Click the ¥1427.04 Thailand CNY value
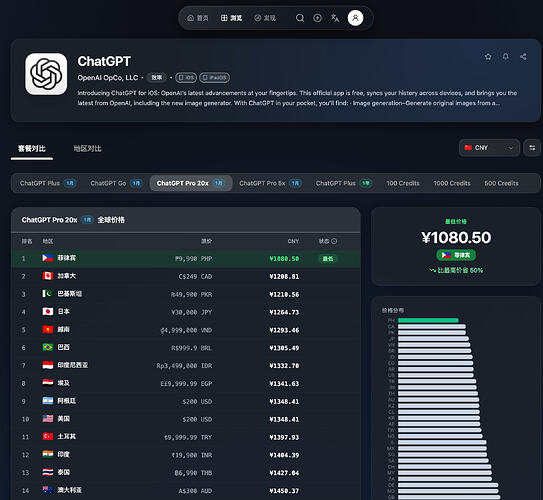Screen dimensions: 543x500 click(x=284, y=473)
